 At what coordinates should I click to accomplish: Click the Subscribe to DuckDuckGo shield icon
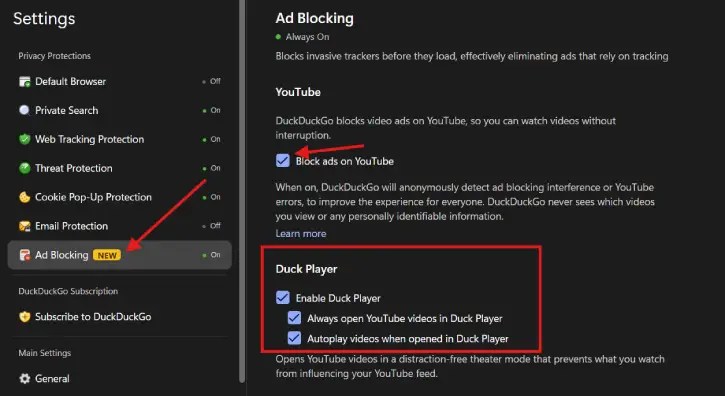coord(25,317)
